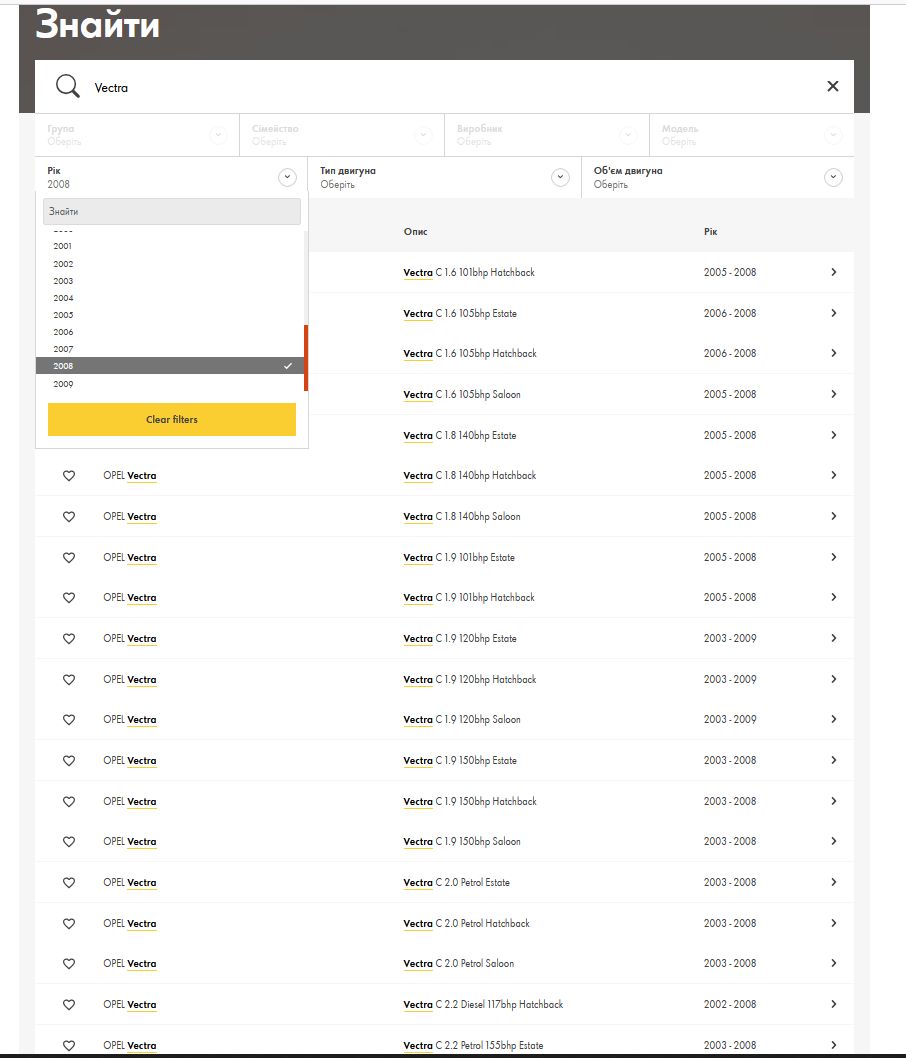Open arrow for Vectra C 1.6 105bhp Saloon
The height and width of the screenshot is (1058, 906).
(x=834, y=394)
